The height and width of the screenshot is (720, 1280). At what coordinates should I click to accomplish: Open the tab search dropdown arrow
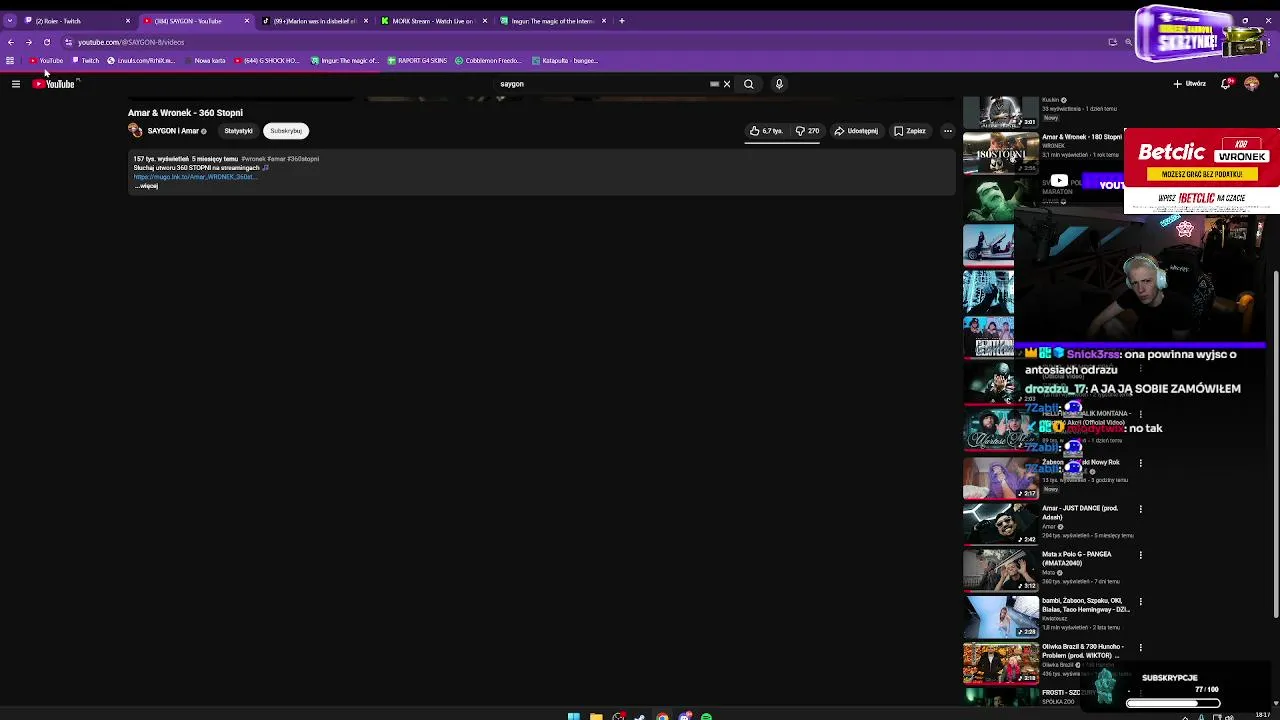[9, 21]
